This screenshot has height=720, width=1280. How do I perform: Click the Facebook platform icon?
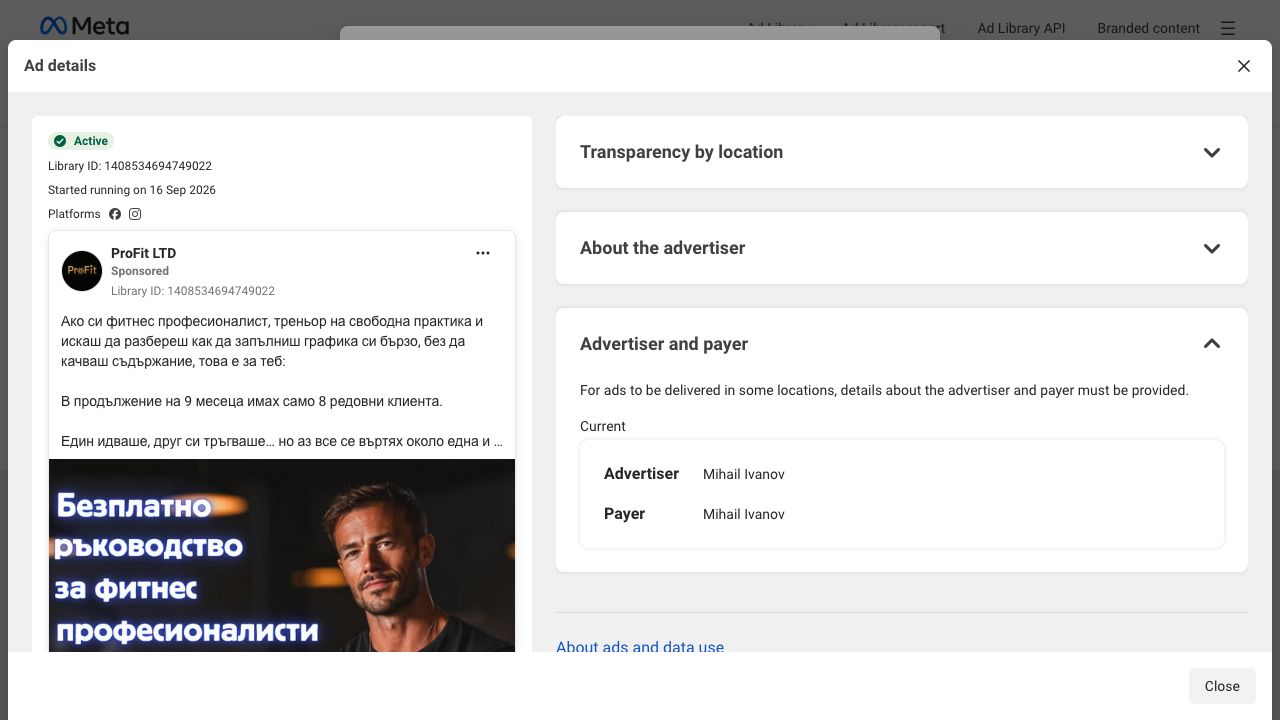point(115,214)
